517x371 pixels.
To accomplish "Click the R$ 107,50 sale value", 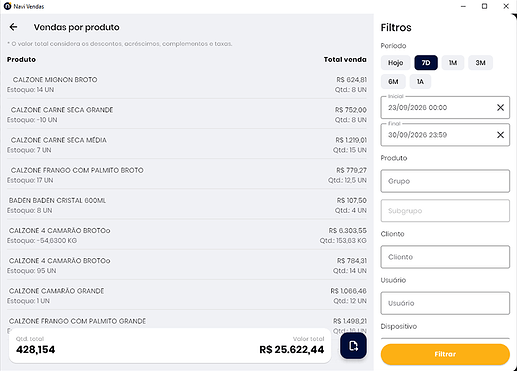I will coord(352,200).
